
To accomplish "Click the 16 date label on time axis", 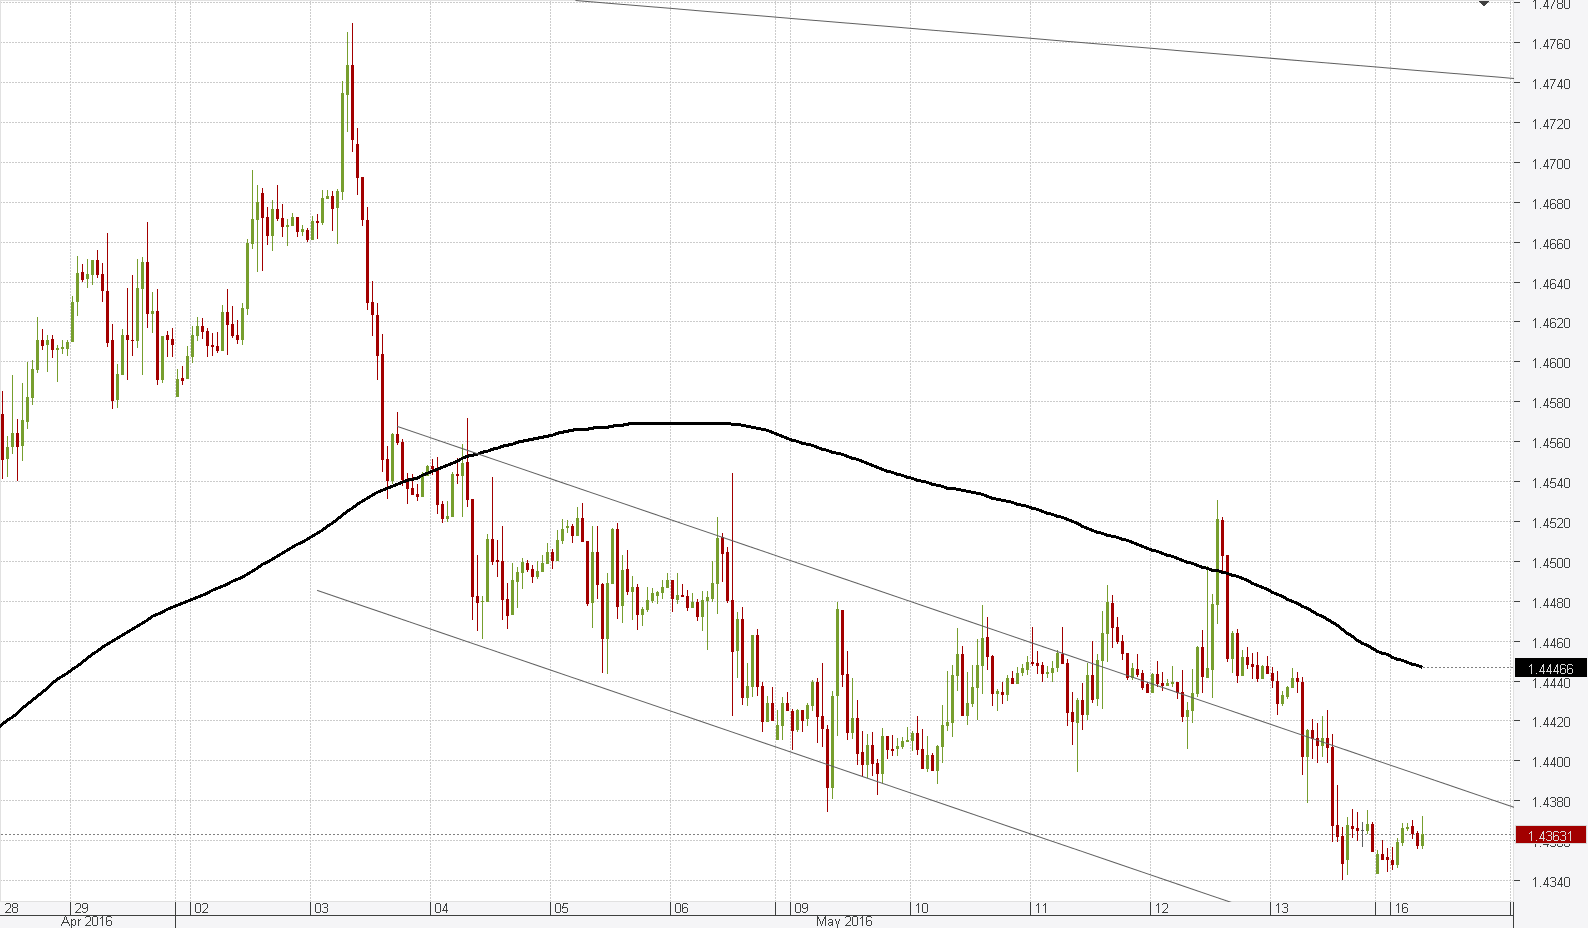I will click(1401, 909).
